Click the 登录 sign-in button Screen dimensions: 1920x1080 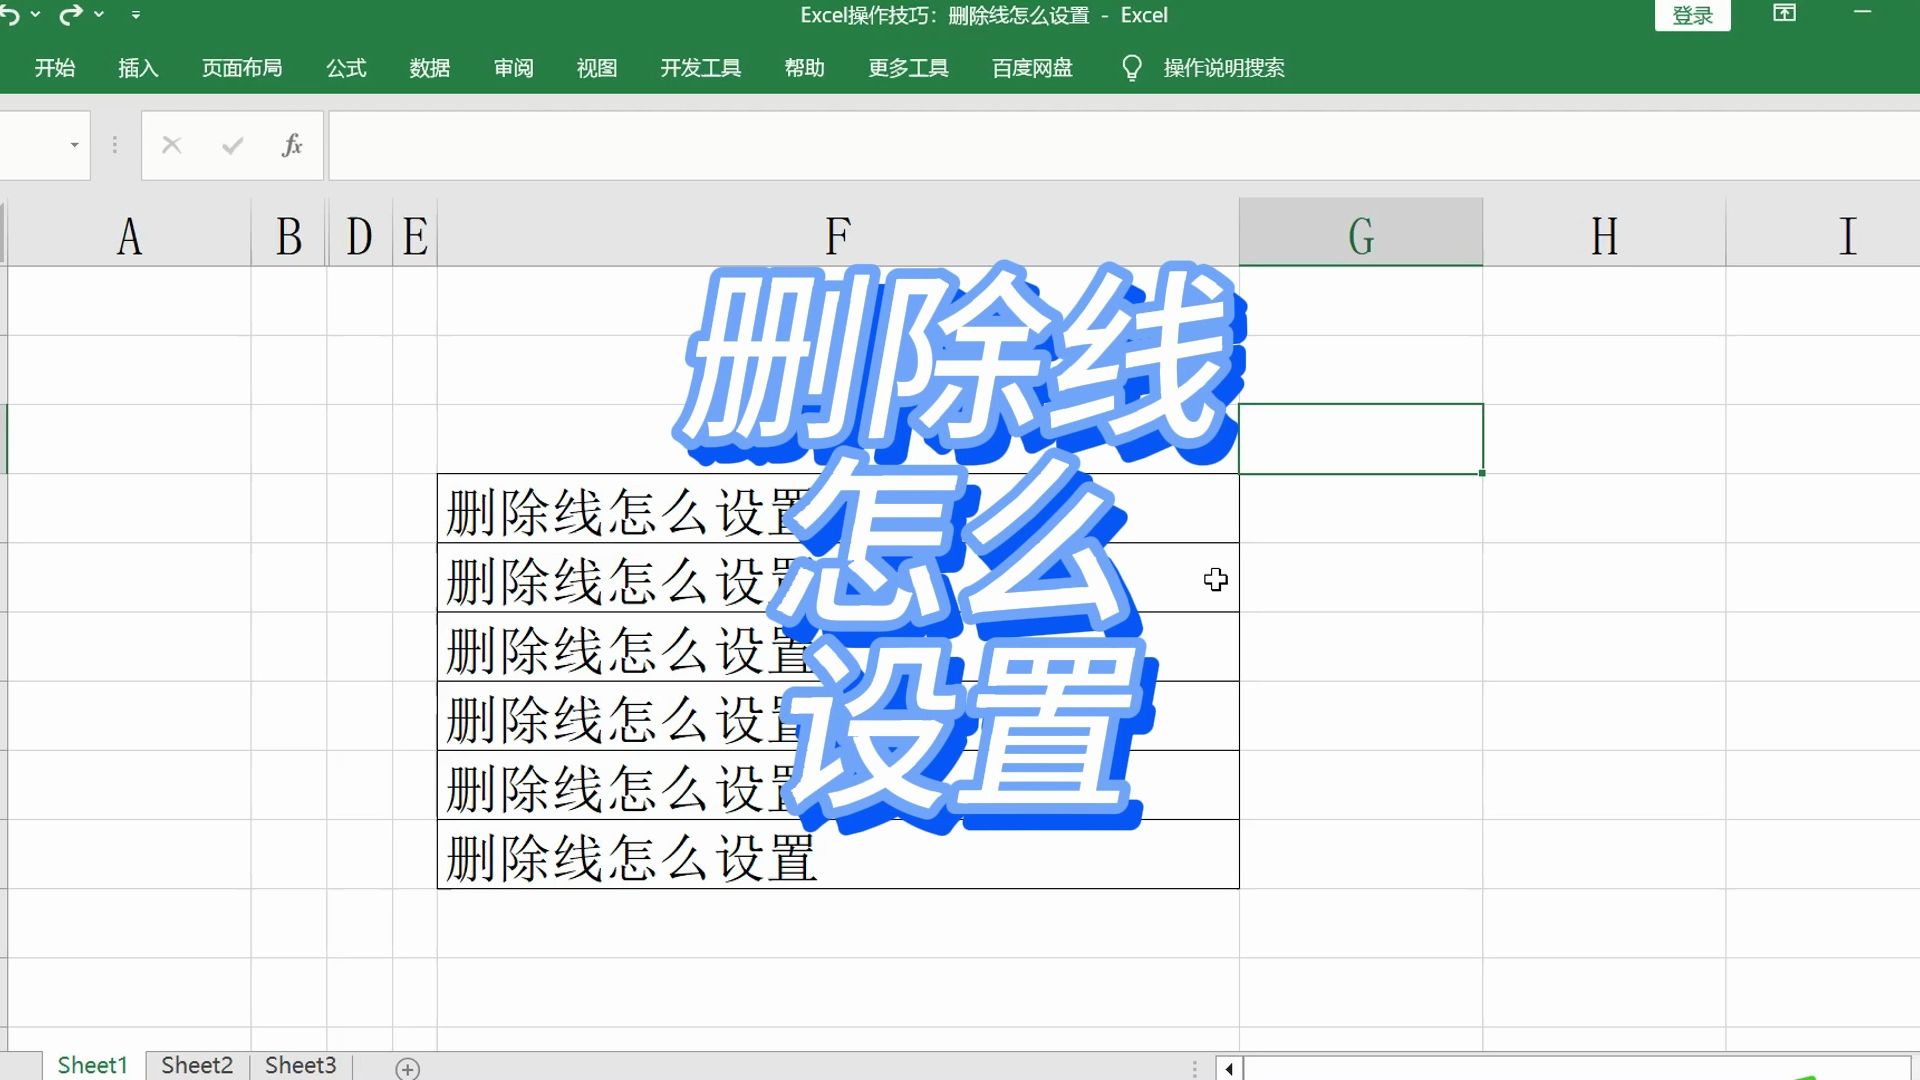tap(1693, 15)
